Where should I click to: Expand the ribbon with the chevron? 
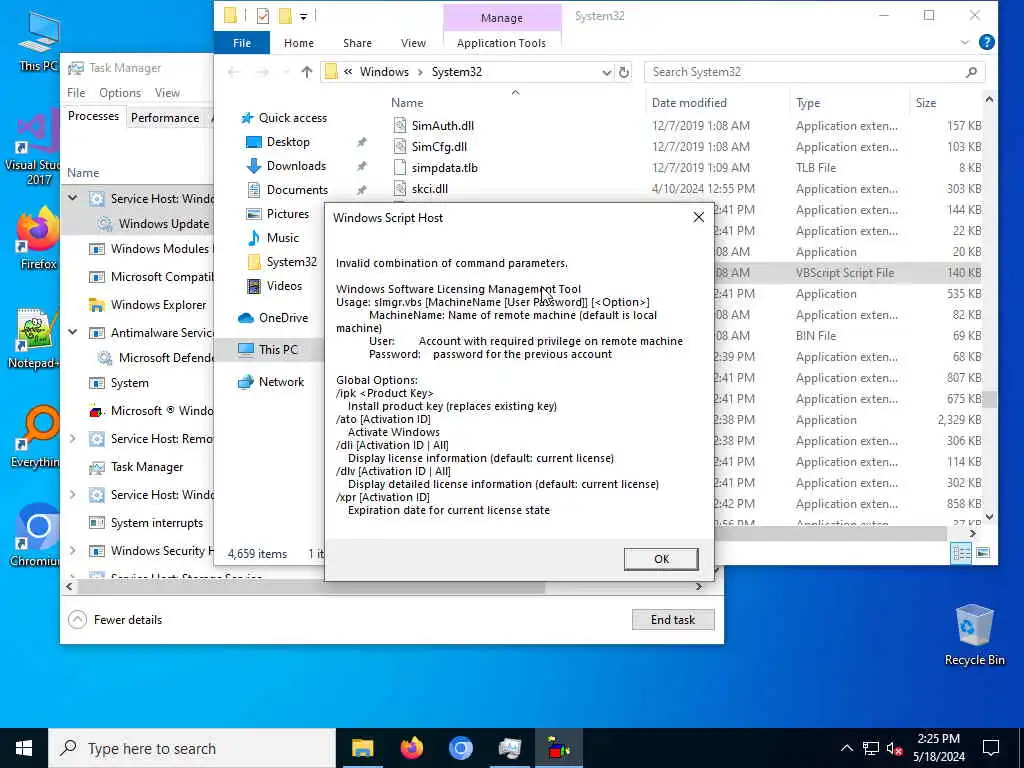click(x=965, y=42)
